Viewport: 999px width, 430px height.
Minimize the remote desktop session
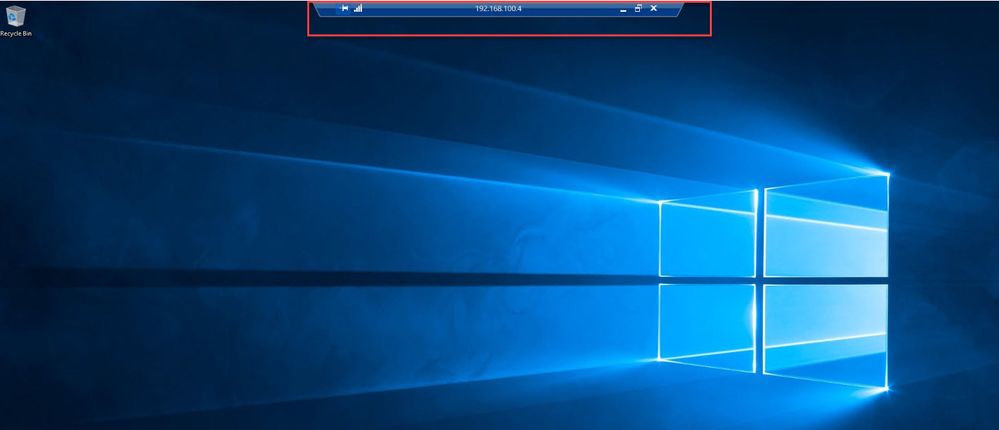pos(623,9)
